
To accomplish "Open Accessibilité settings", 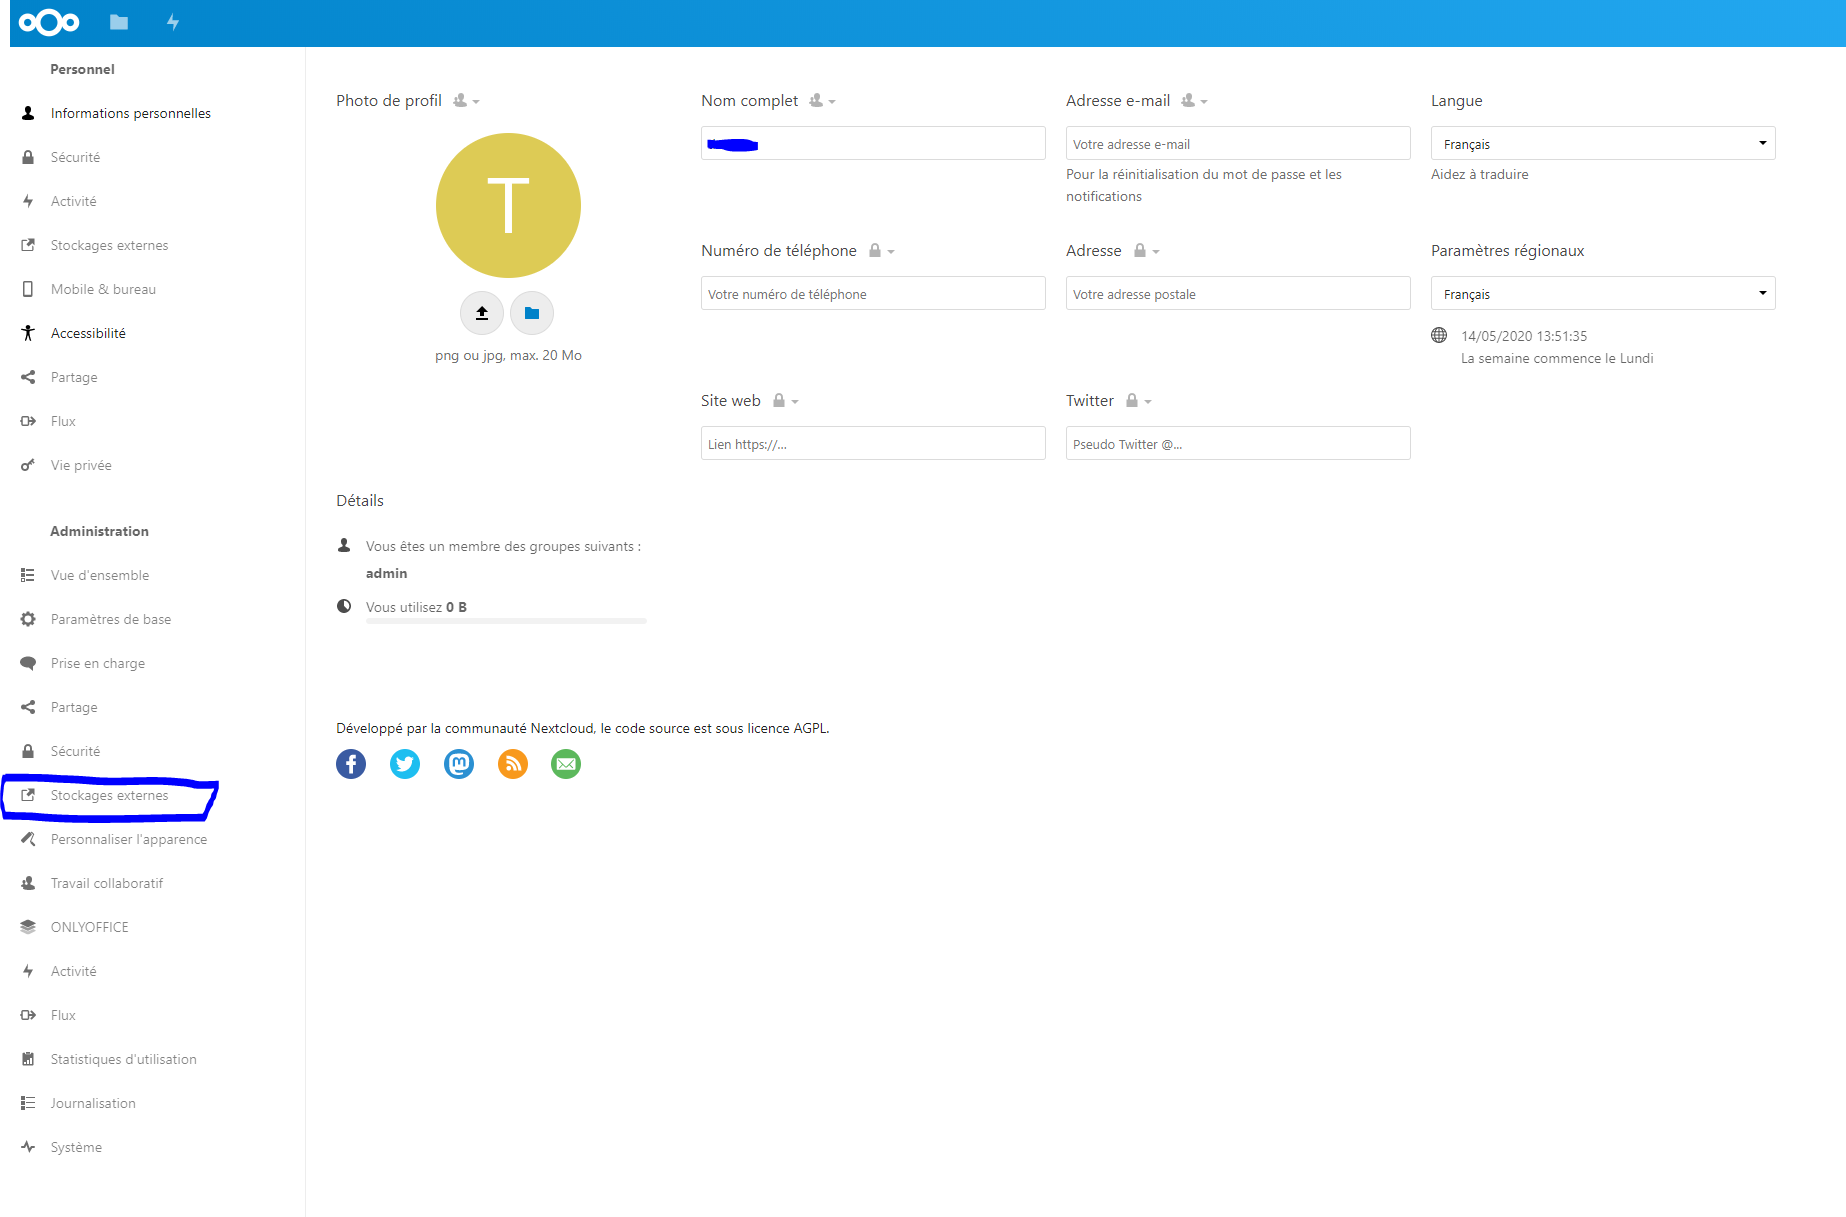I will (x=88, y=333).
